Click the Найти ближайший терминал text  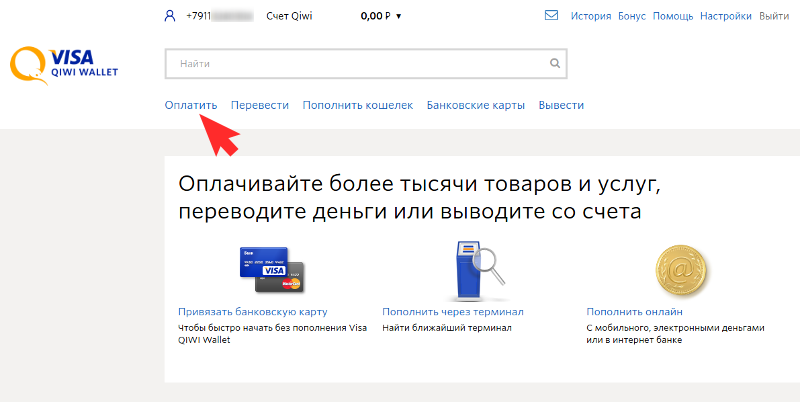click(x=446, y=328)
